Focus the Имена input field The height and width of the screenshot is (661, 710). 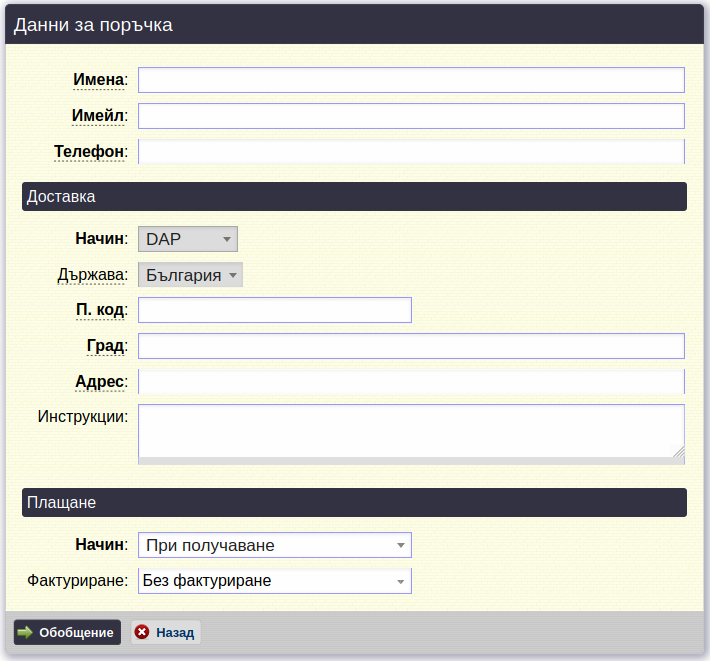coord(411,80)
